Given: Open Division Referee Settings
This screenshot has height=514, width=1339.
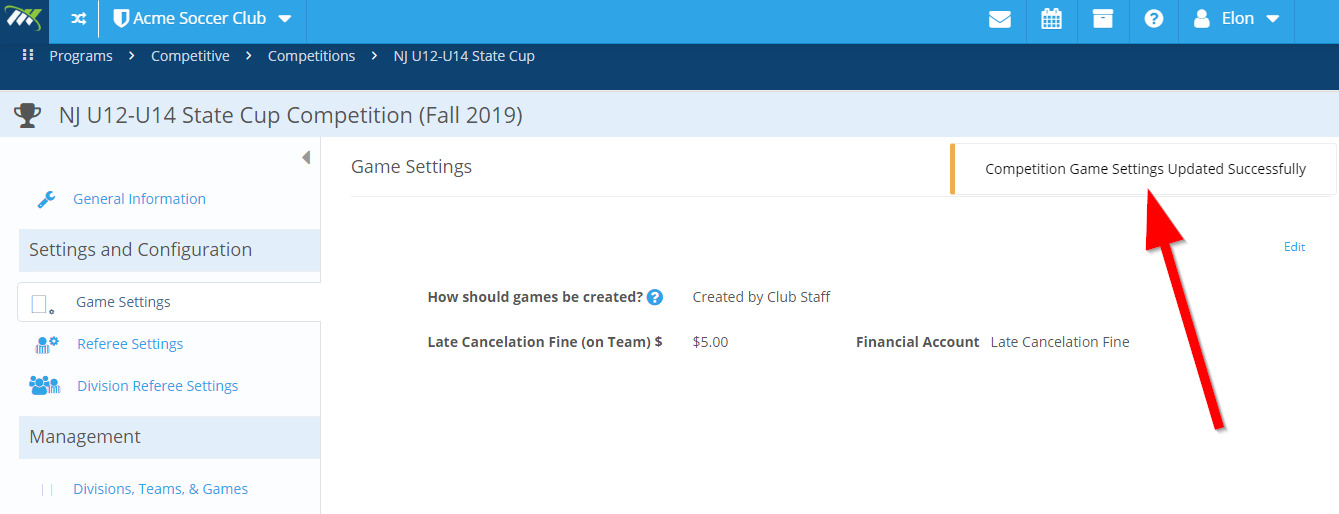Looking at the screenshot, I should pyautogui.click(x=157, y=386).
